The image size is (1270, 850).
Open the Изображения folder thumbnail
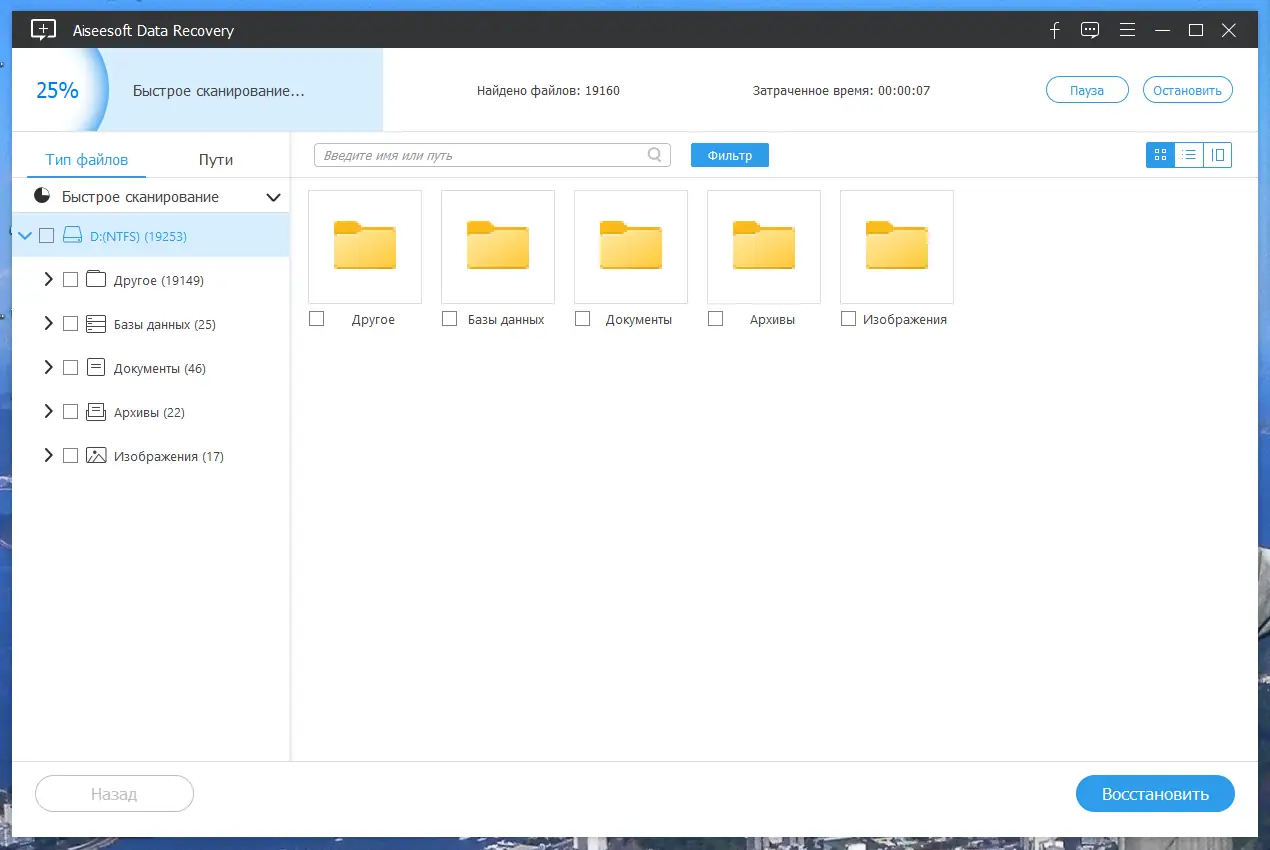pyautogui.click(x=897, y=247)
